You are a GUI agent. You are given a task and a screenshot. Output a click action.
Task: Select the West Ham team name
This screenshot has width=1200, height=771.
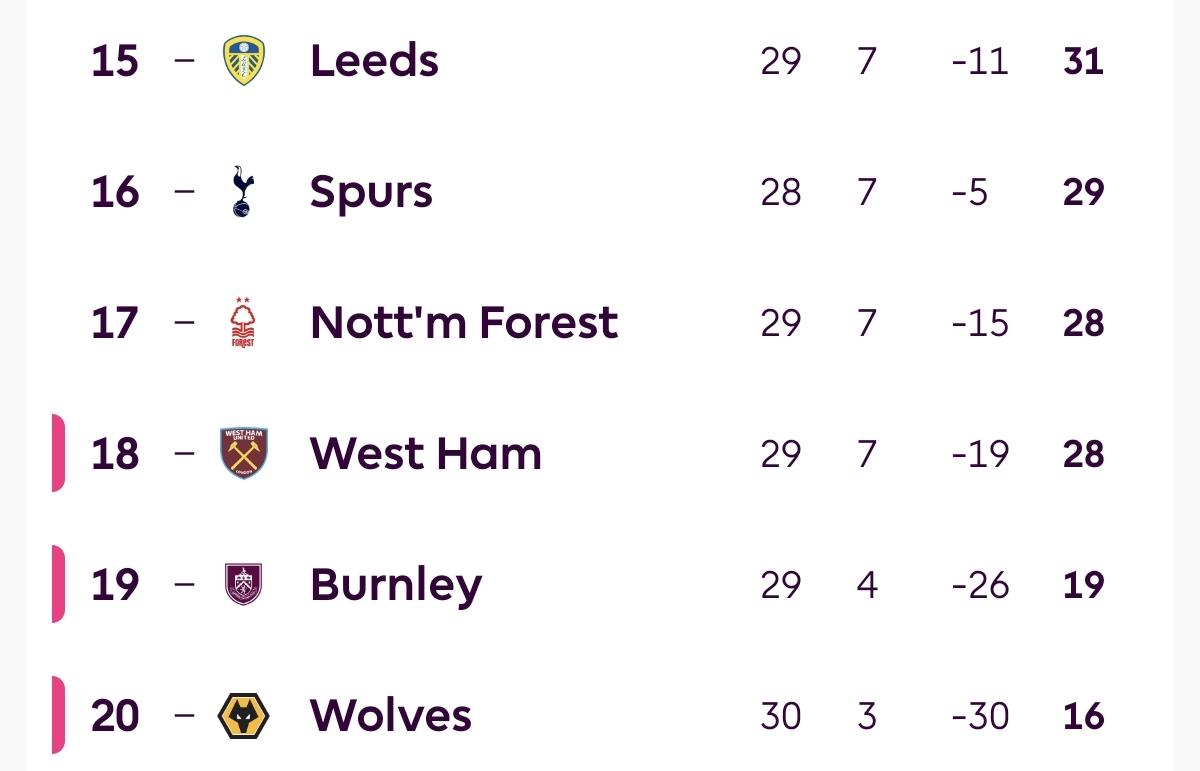click(426, 454)
